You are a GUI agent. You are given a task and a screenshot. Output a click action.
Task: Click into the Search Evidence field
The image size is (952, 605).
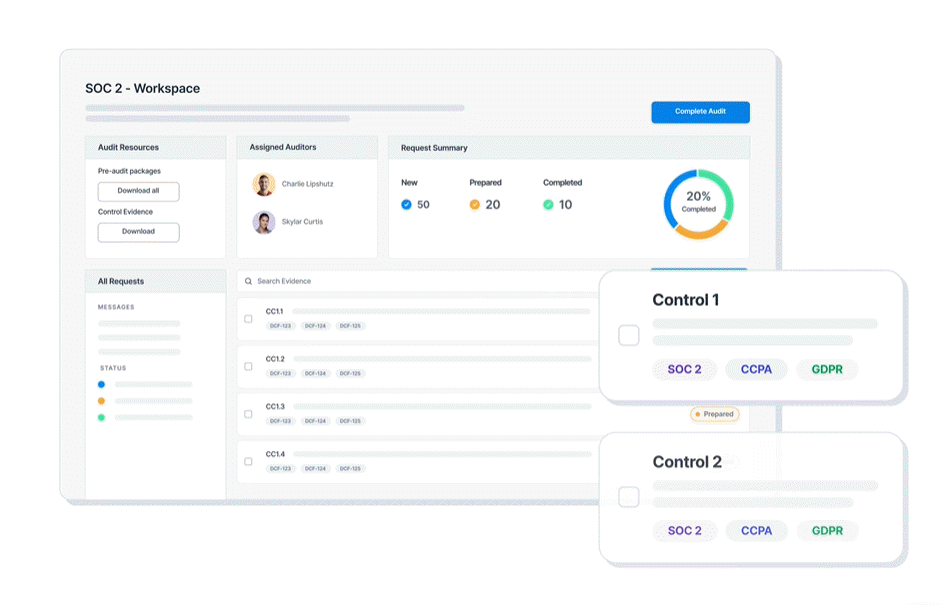pyautogui.click(x=400, y=282)
